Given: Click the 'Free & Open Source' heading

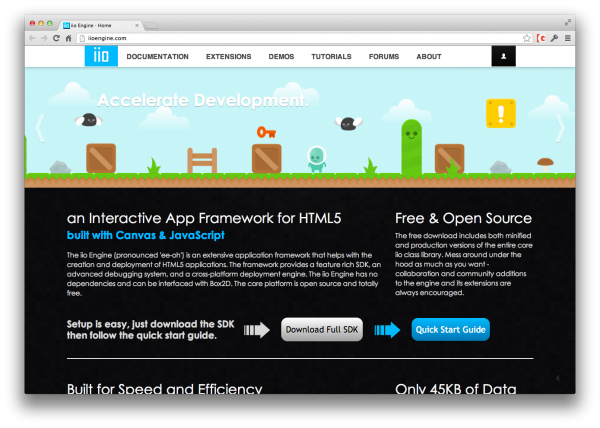Looking at the screenshot, I should tap(463, 218).
